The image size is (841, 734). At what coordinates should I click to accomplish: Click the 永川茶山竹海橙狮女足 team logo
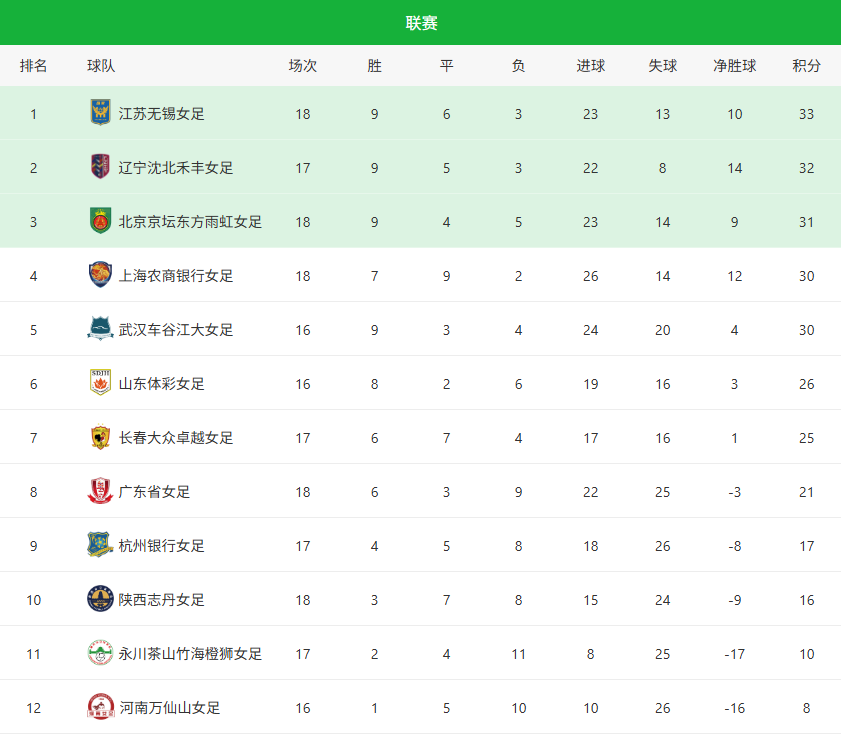pos(100,653)
